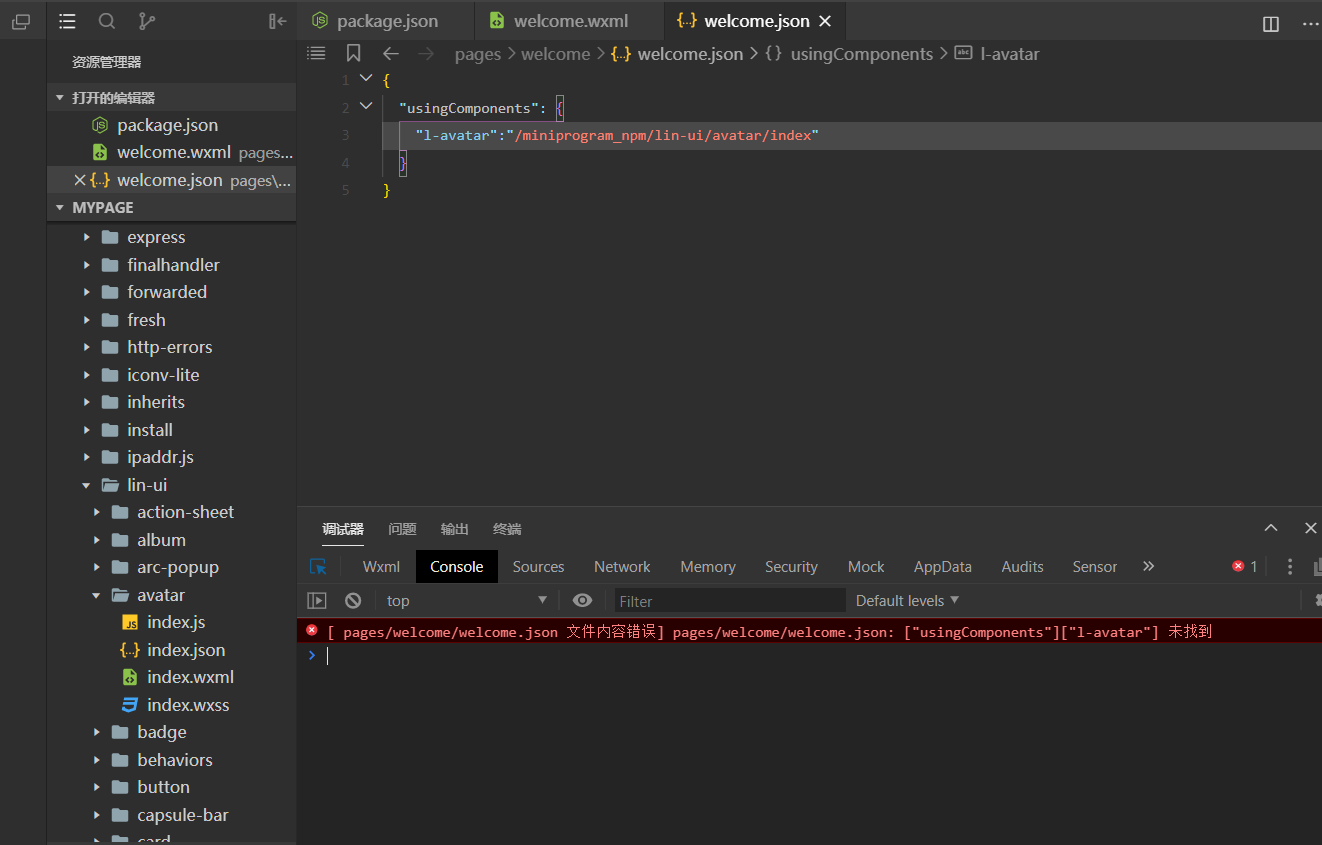Open index.js in avatar folder

(176, 622)
